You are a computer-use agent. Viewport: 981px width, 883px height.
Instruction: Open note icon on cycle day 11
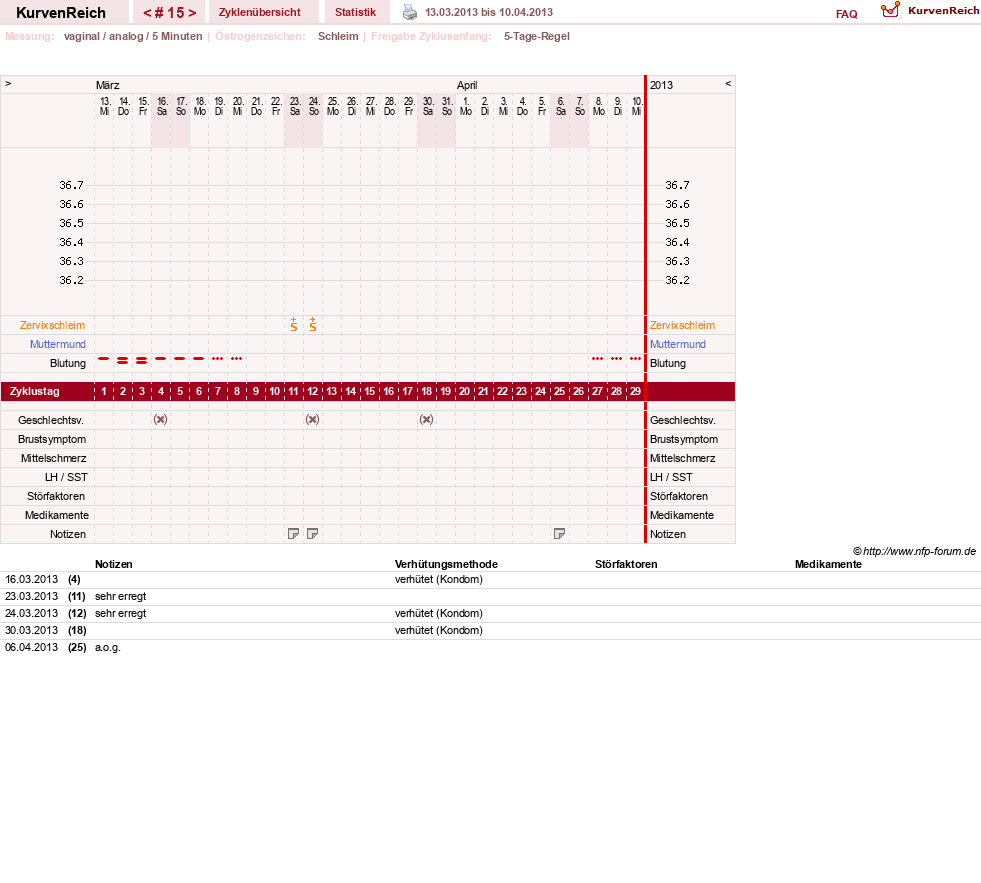point(293,534)
